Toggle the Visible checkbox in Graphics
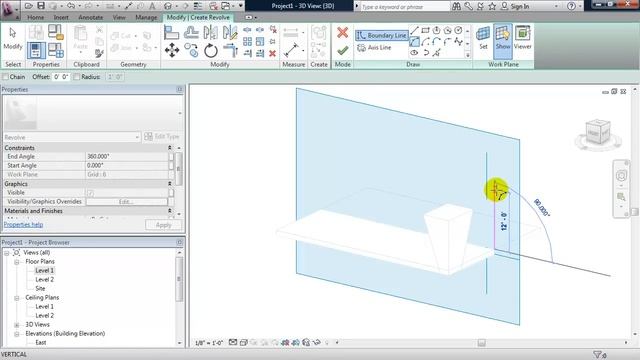 coord(91,193)
